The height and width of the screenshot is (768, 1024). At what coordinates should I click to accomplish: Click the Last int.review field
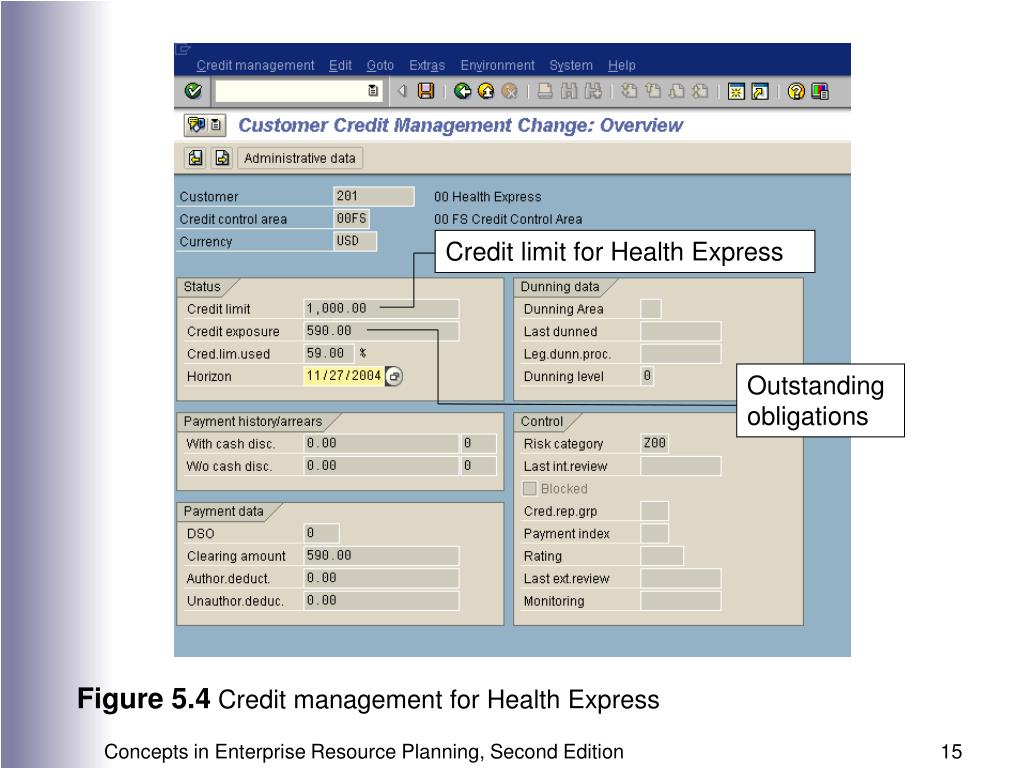coord(680,466)
